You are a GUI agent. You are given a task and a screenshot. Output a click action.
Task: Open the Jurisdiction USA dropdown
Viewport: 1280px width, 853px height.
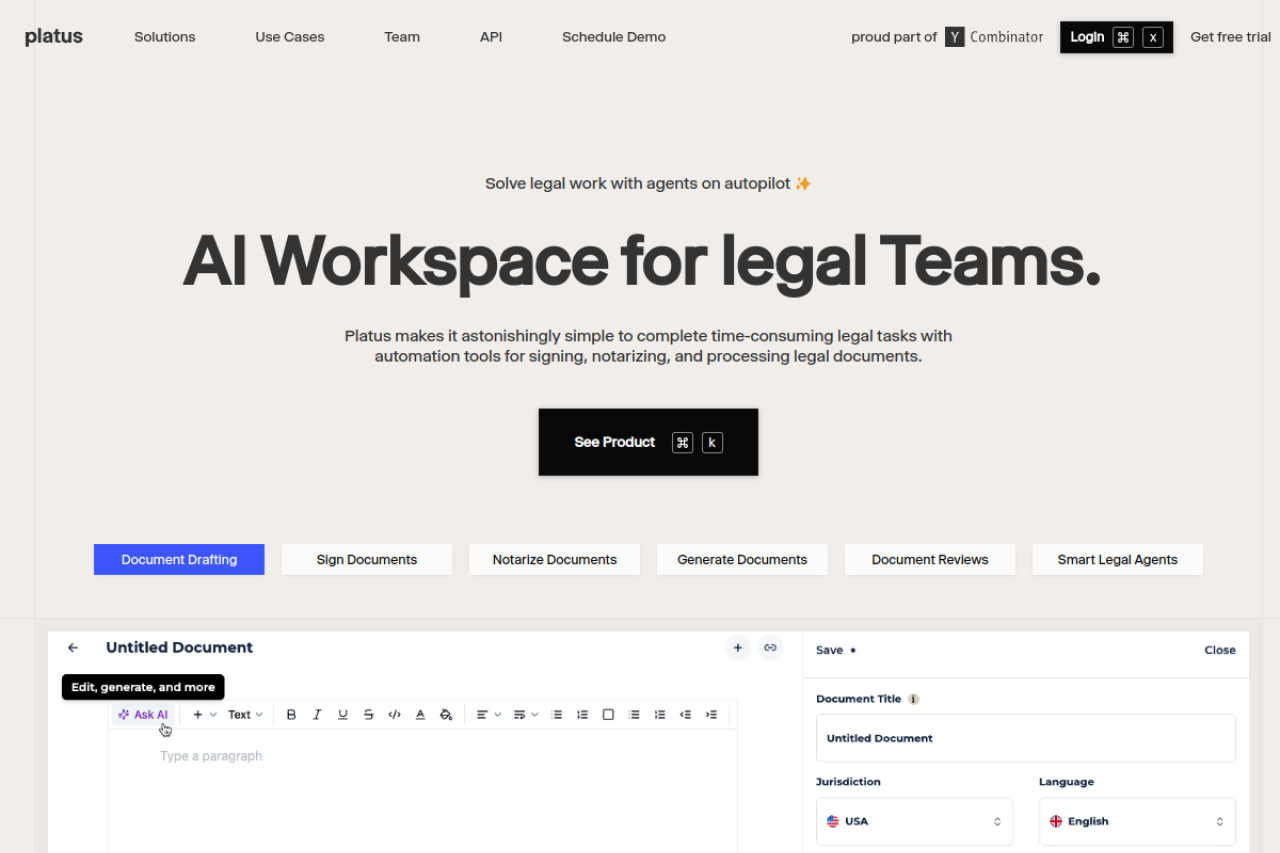coord(914,821)
